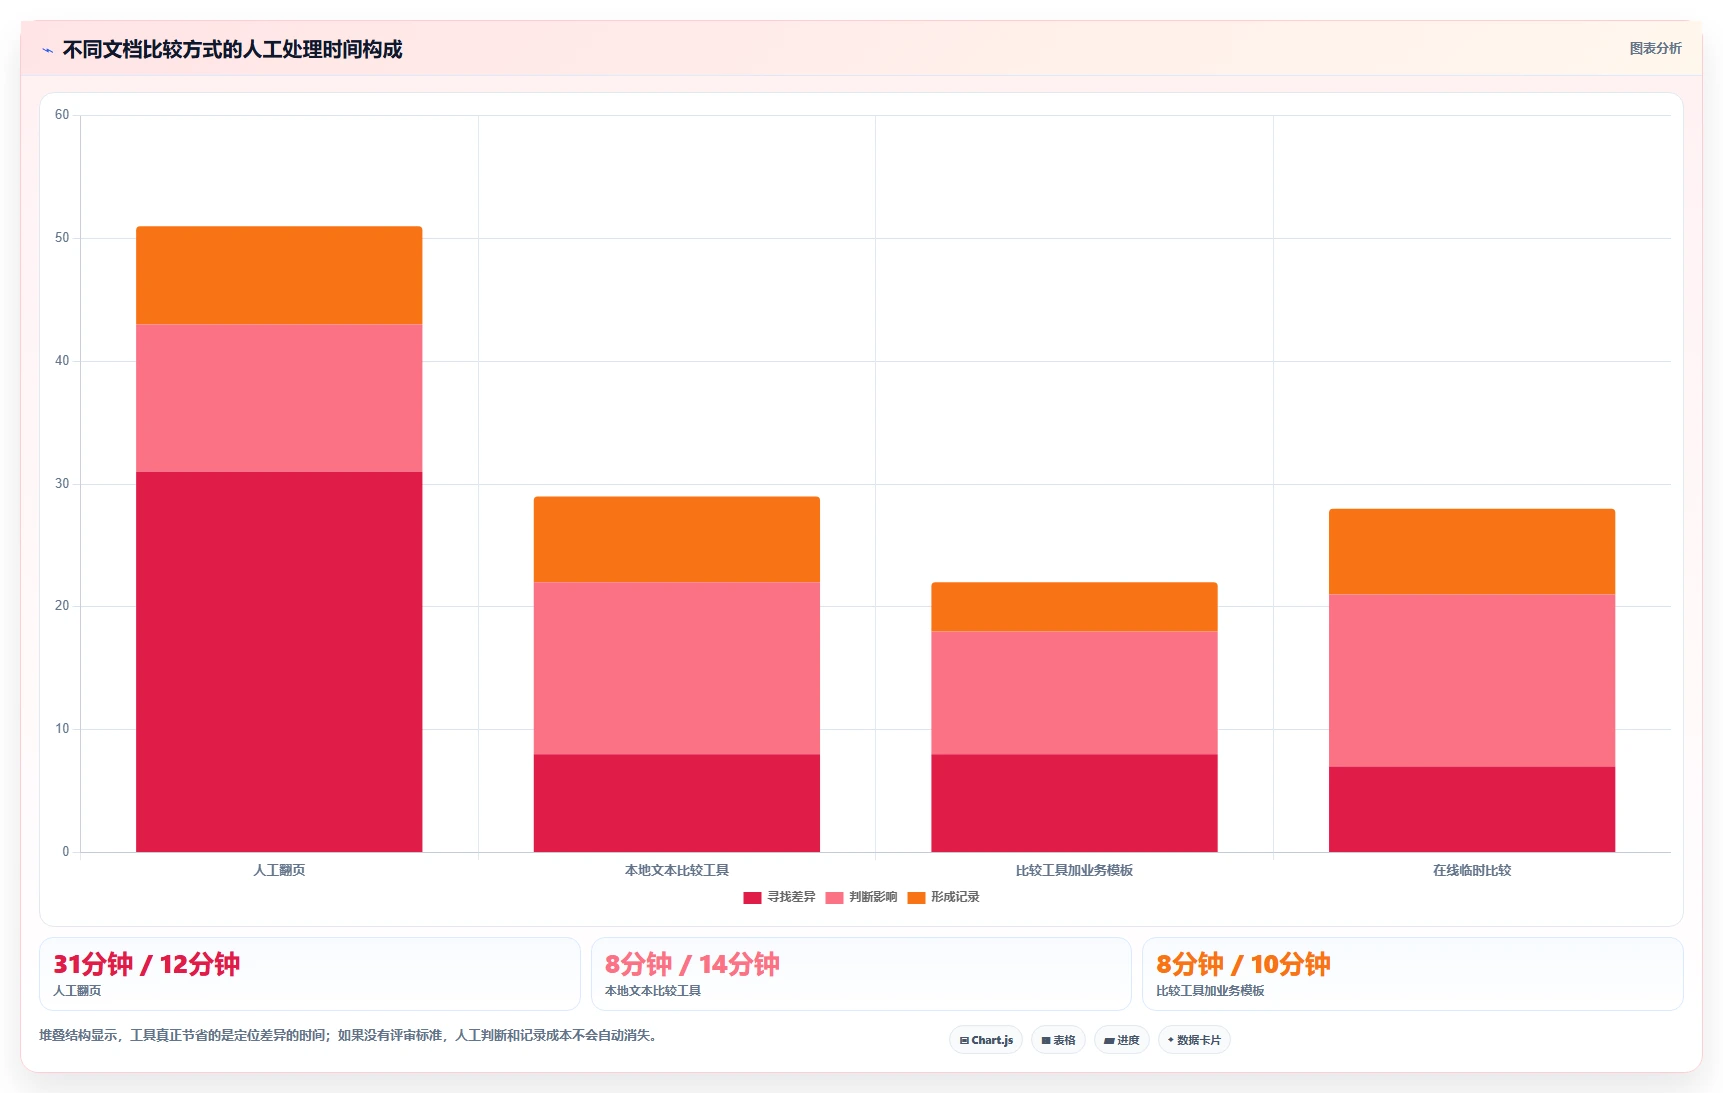Click the 人工翻页 orange 形成记录 bar segment
Viewport: 1723px width, 1093px height.
279,275
